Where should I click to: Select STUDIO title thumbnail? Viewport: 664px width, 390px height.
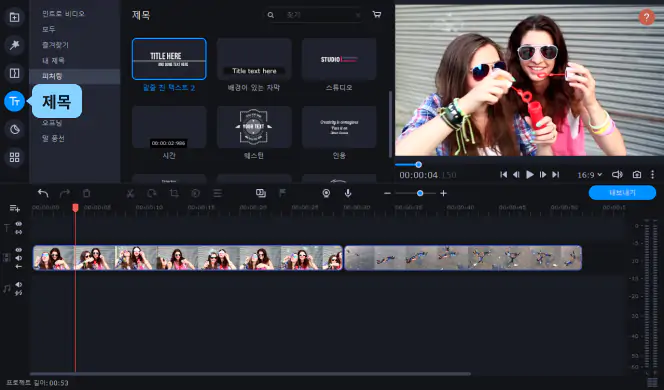339,59
